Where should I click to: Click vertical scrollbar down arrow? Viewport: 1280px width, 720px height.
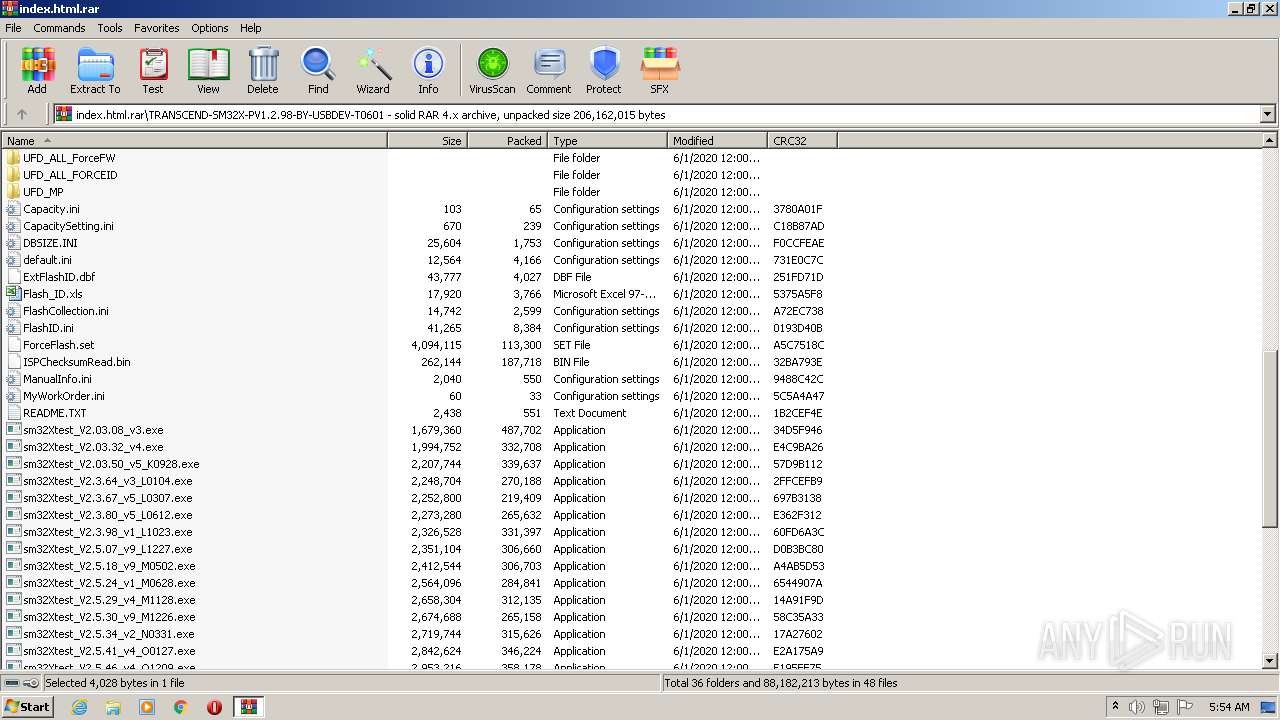[1270, 661]
